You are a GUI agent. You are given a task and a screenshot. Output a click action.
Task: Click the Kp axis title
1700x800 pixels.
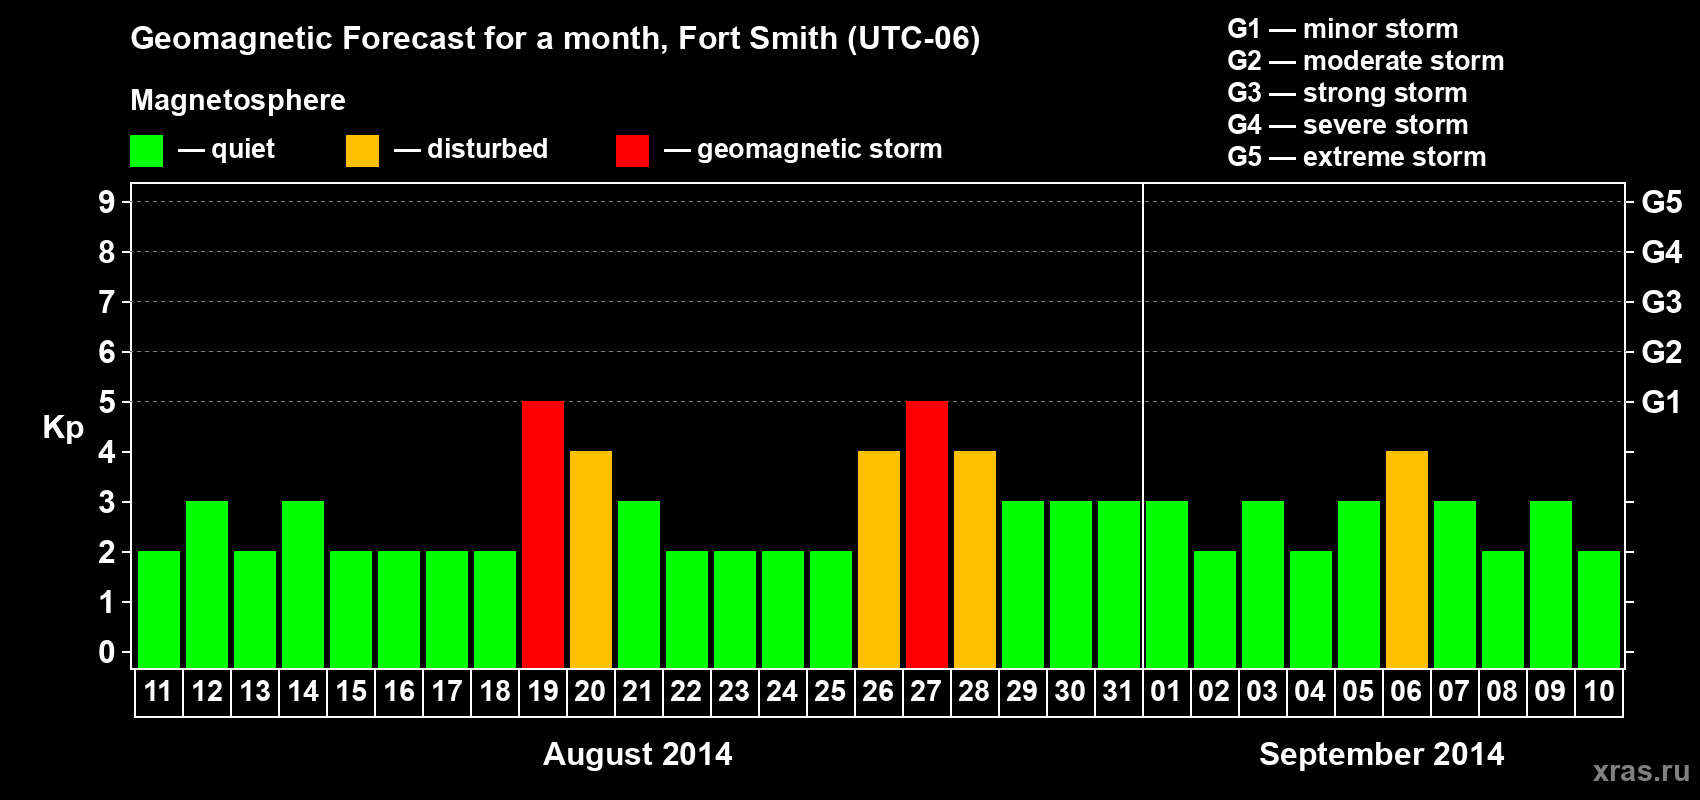(x=63, y=428)
